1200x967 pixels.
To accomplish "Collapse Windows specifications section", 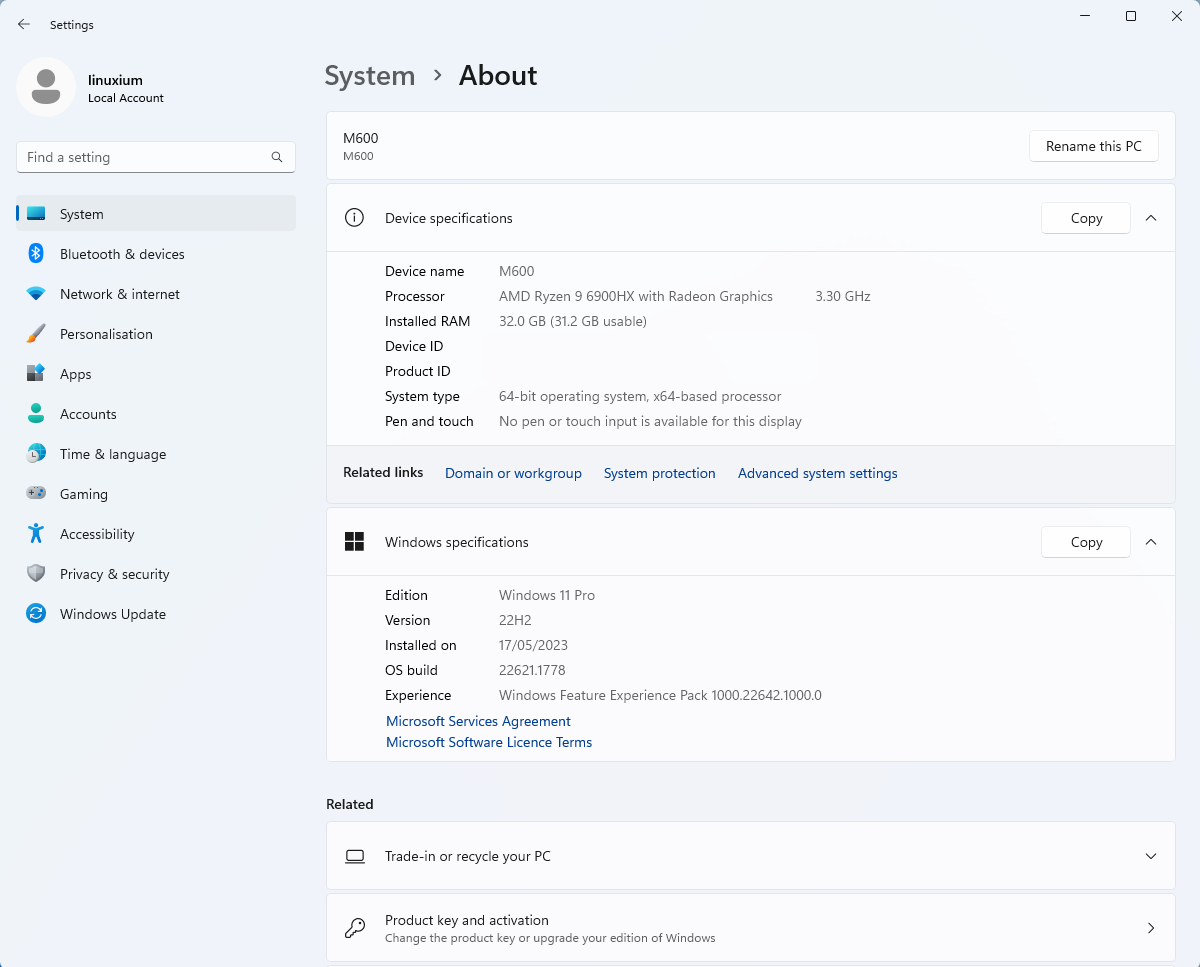I will (x=1151, y=542).
